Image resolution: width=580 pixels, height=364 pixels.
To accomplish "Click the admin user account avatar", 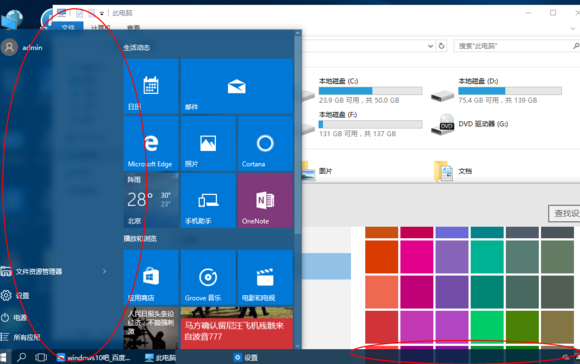I will click(9, 47).
